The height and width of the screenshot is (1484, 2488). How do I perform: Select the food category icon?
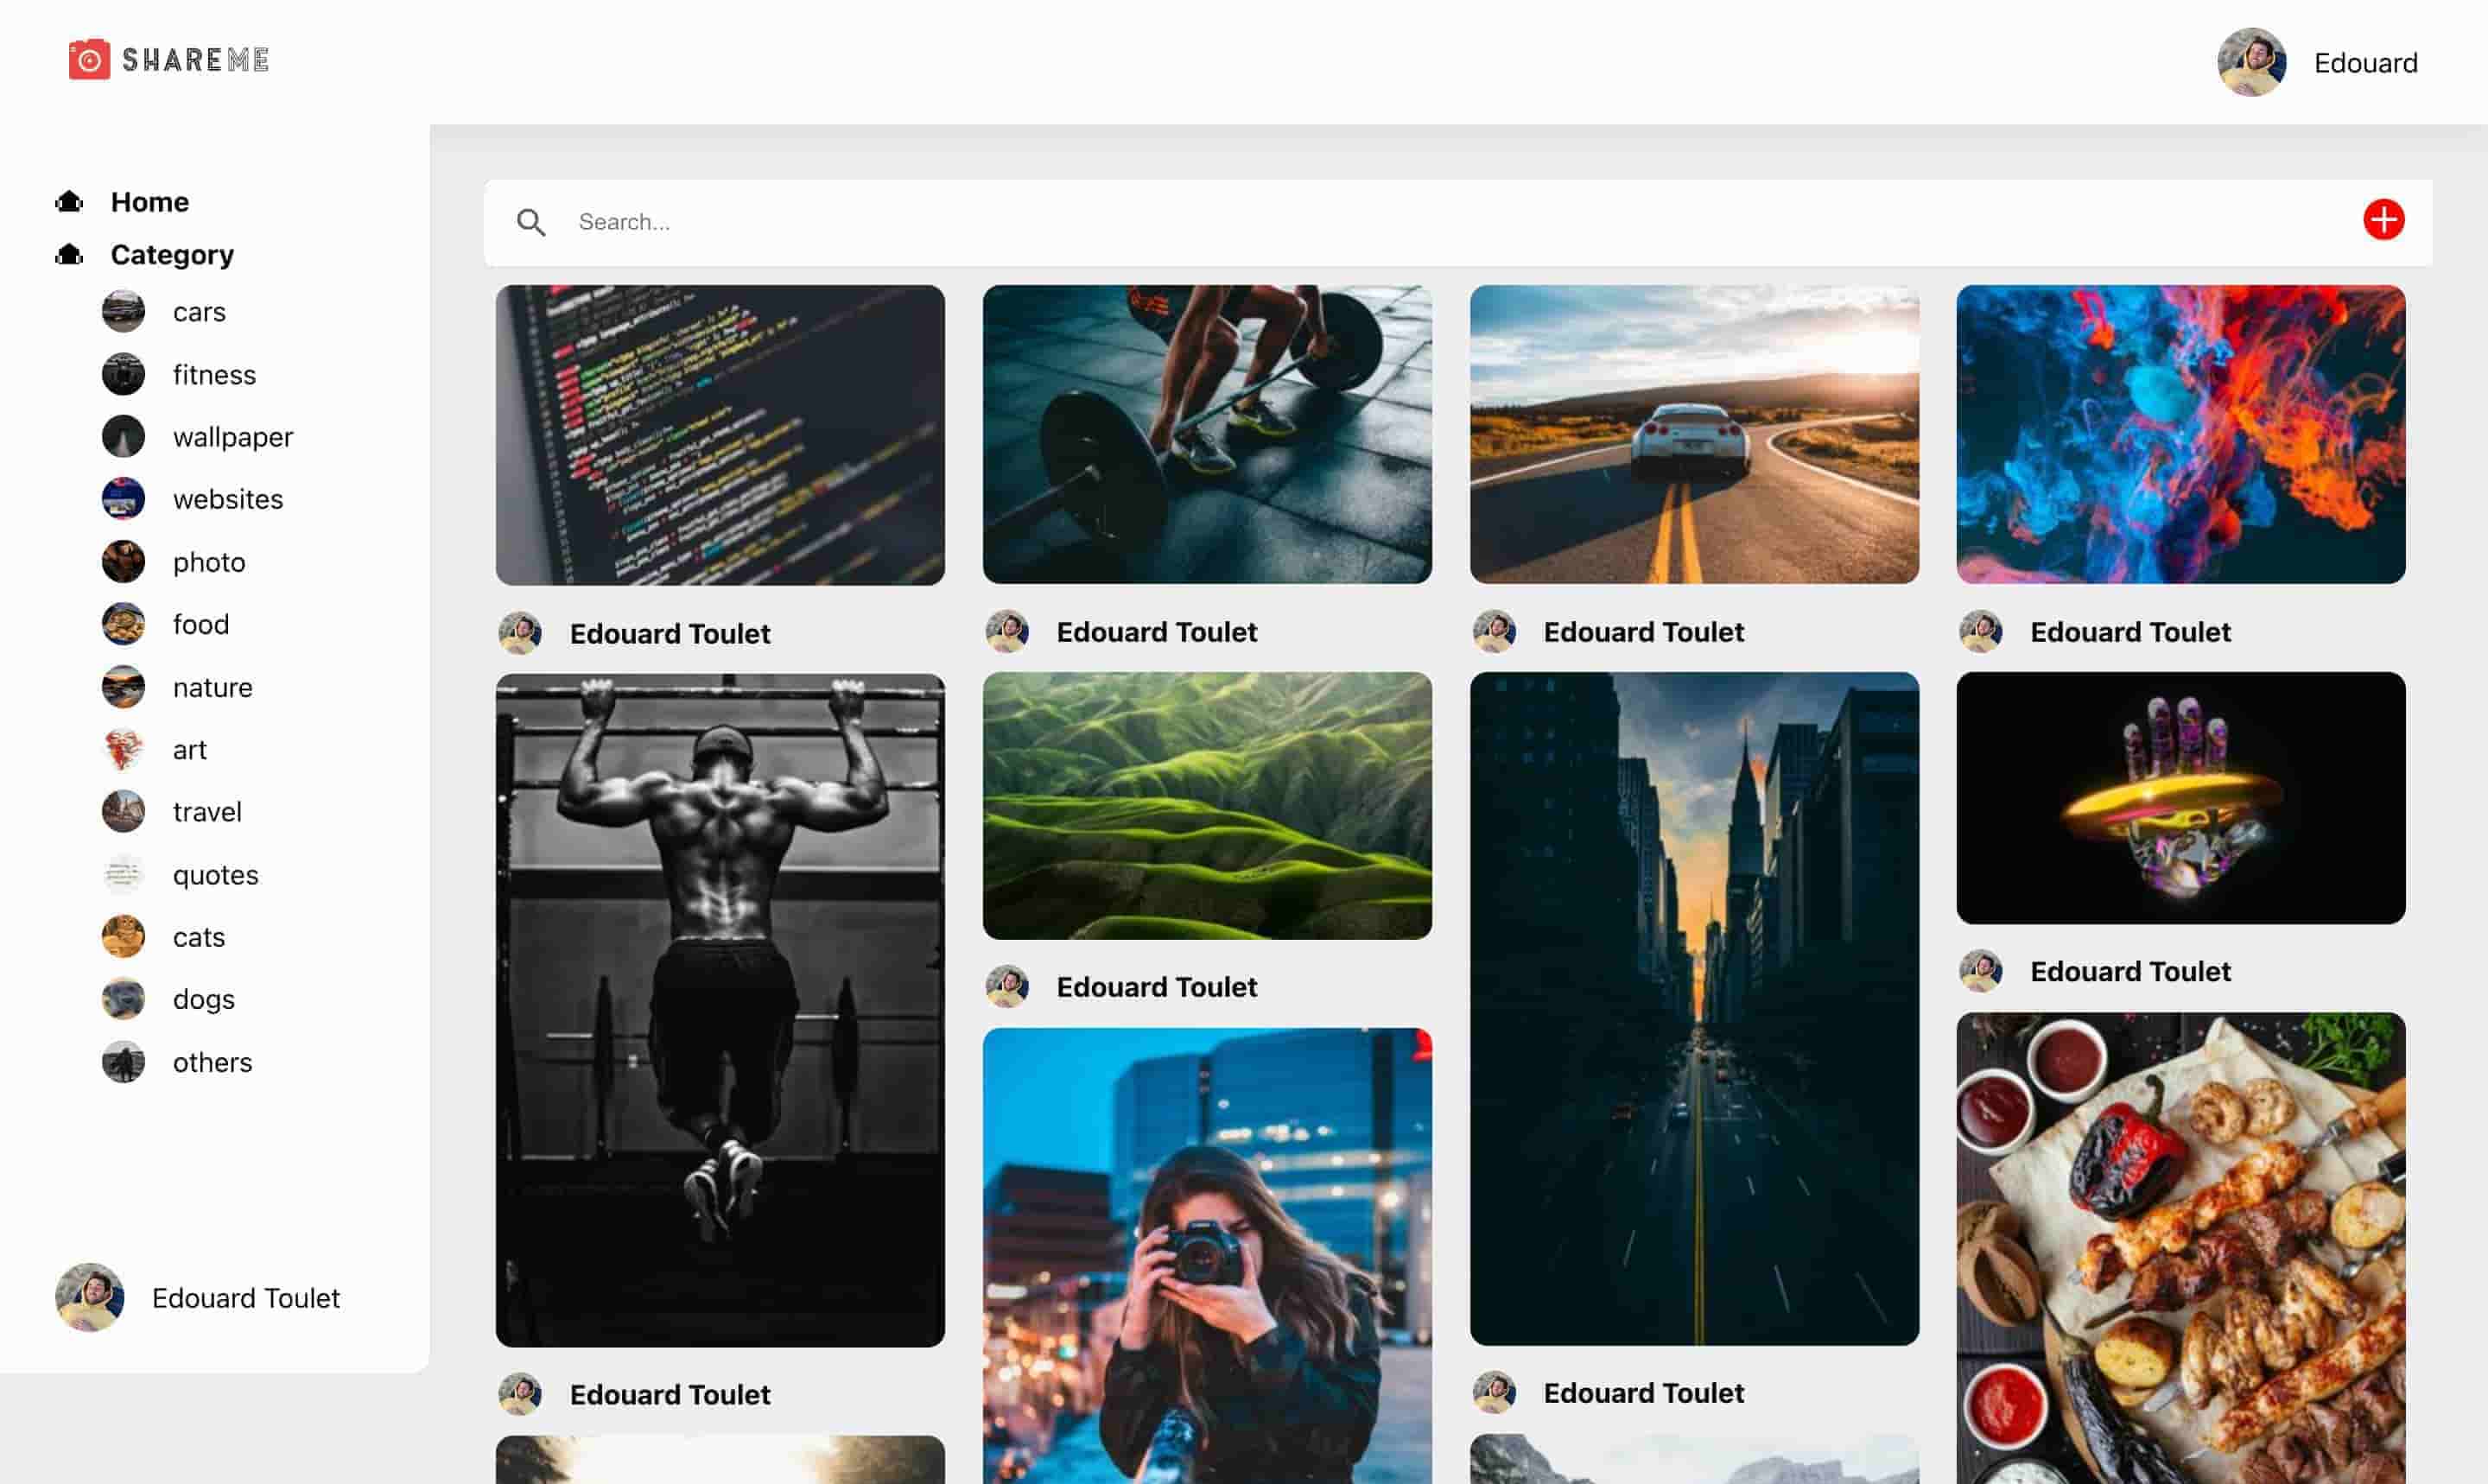(x=123, y=625)
